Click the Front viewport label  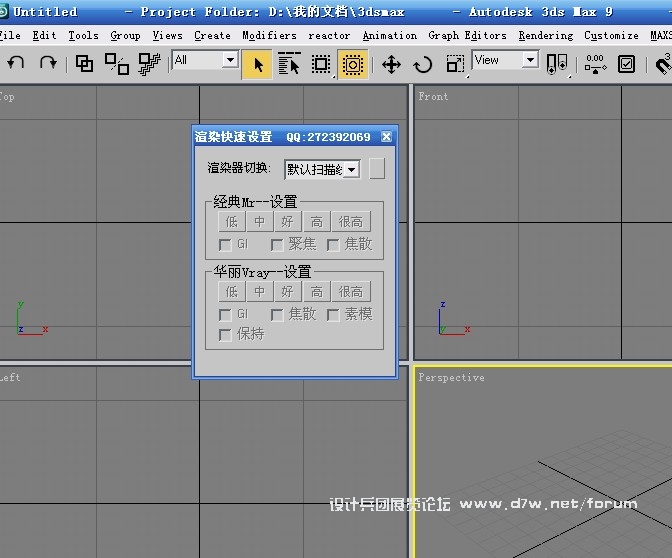click(433, 96)
